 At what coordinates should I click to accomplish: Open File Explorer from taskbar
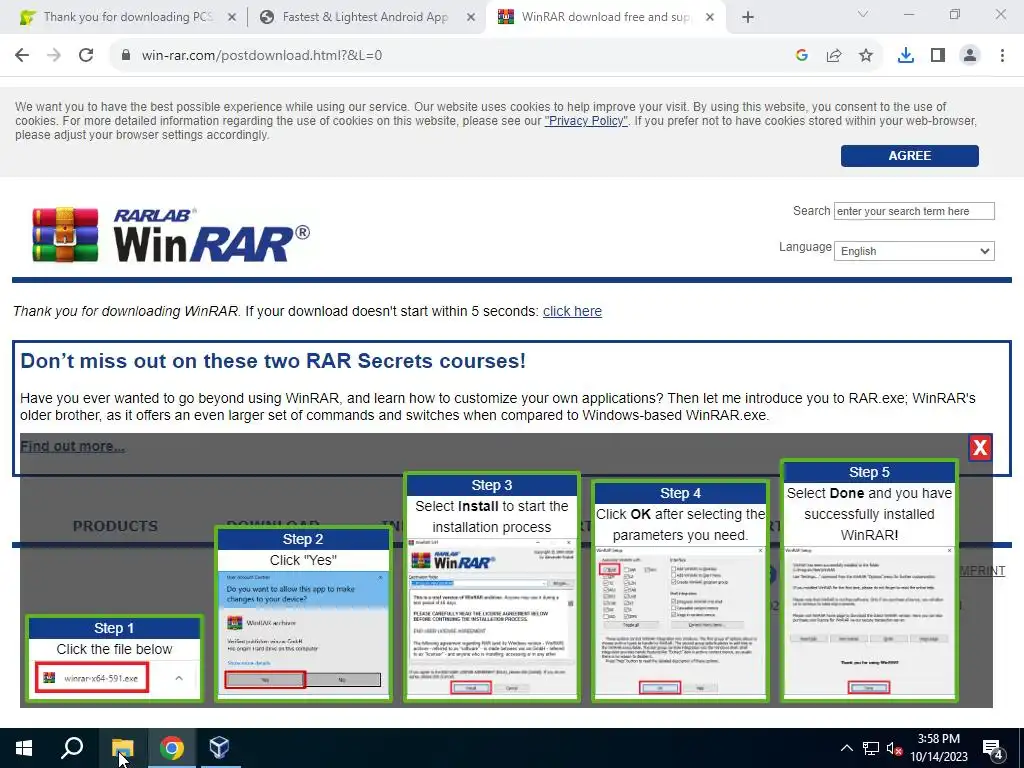[x=121, y=748]
